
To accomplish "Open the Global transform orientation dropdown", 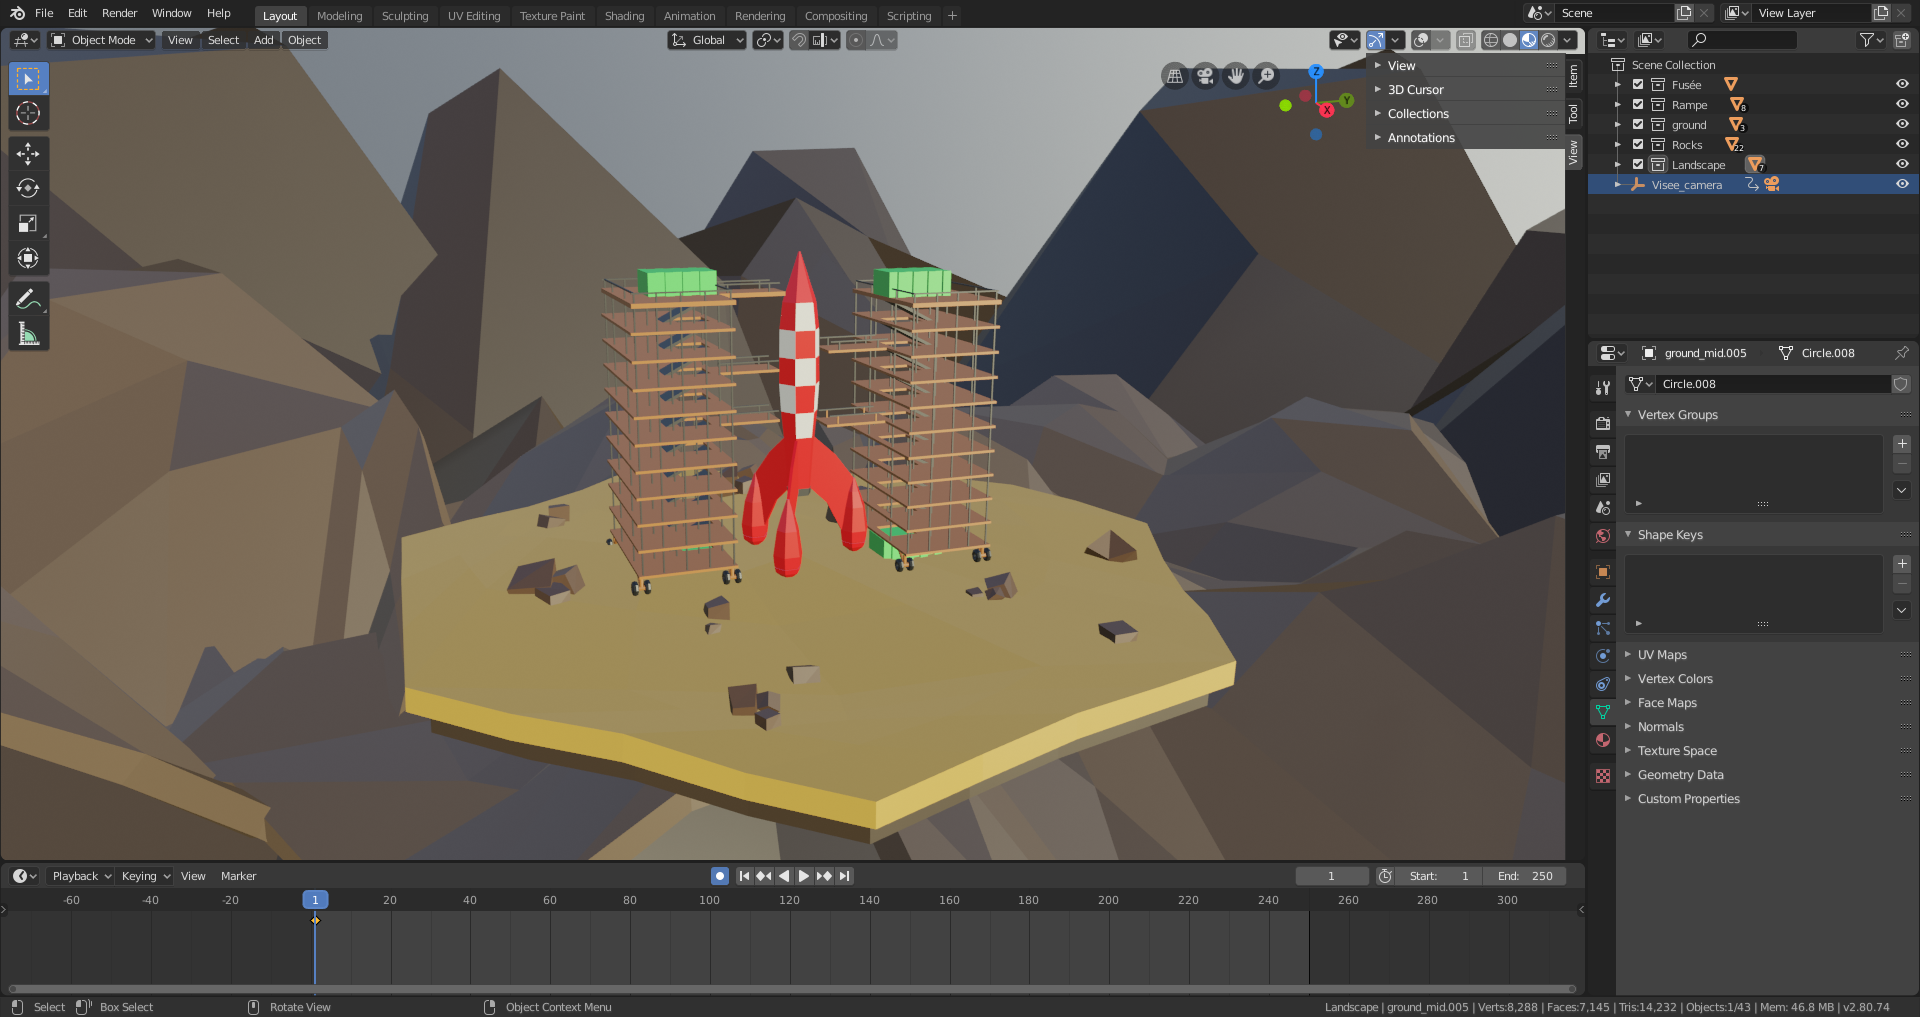I will [x=707, y=40].
